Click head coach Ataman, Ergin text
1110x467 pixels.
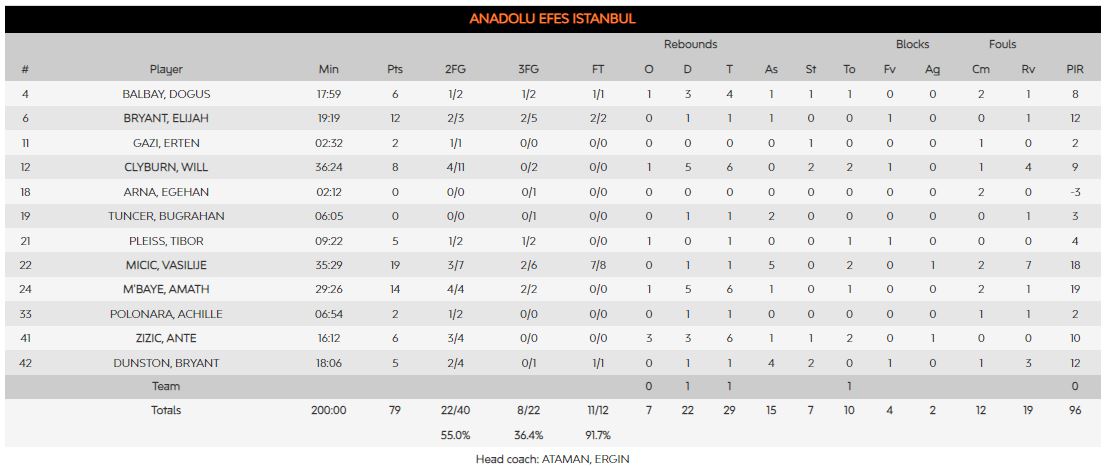pyautogui.click(x=554, y=459)
